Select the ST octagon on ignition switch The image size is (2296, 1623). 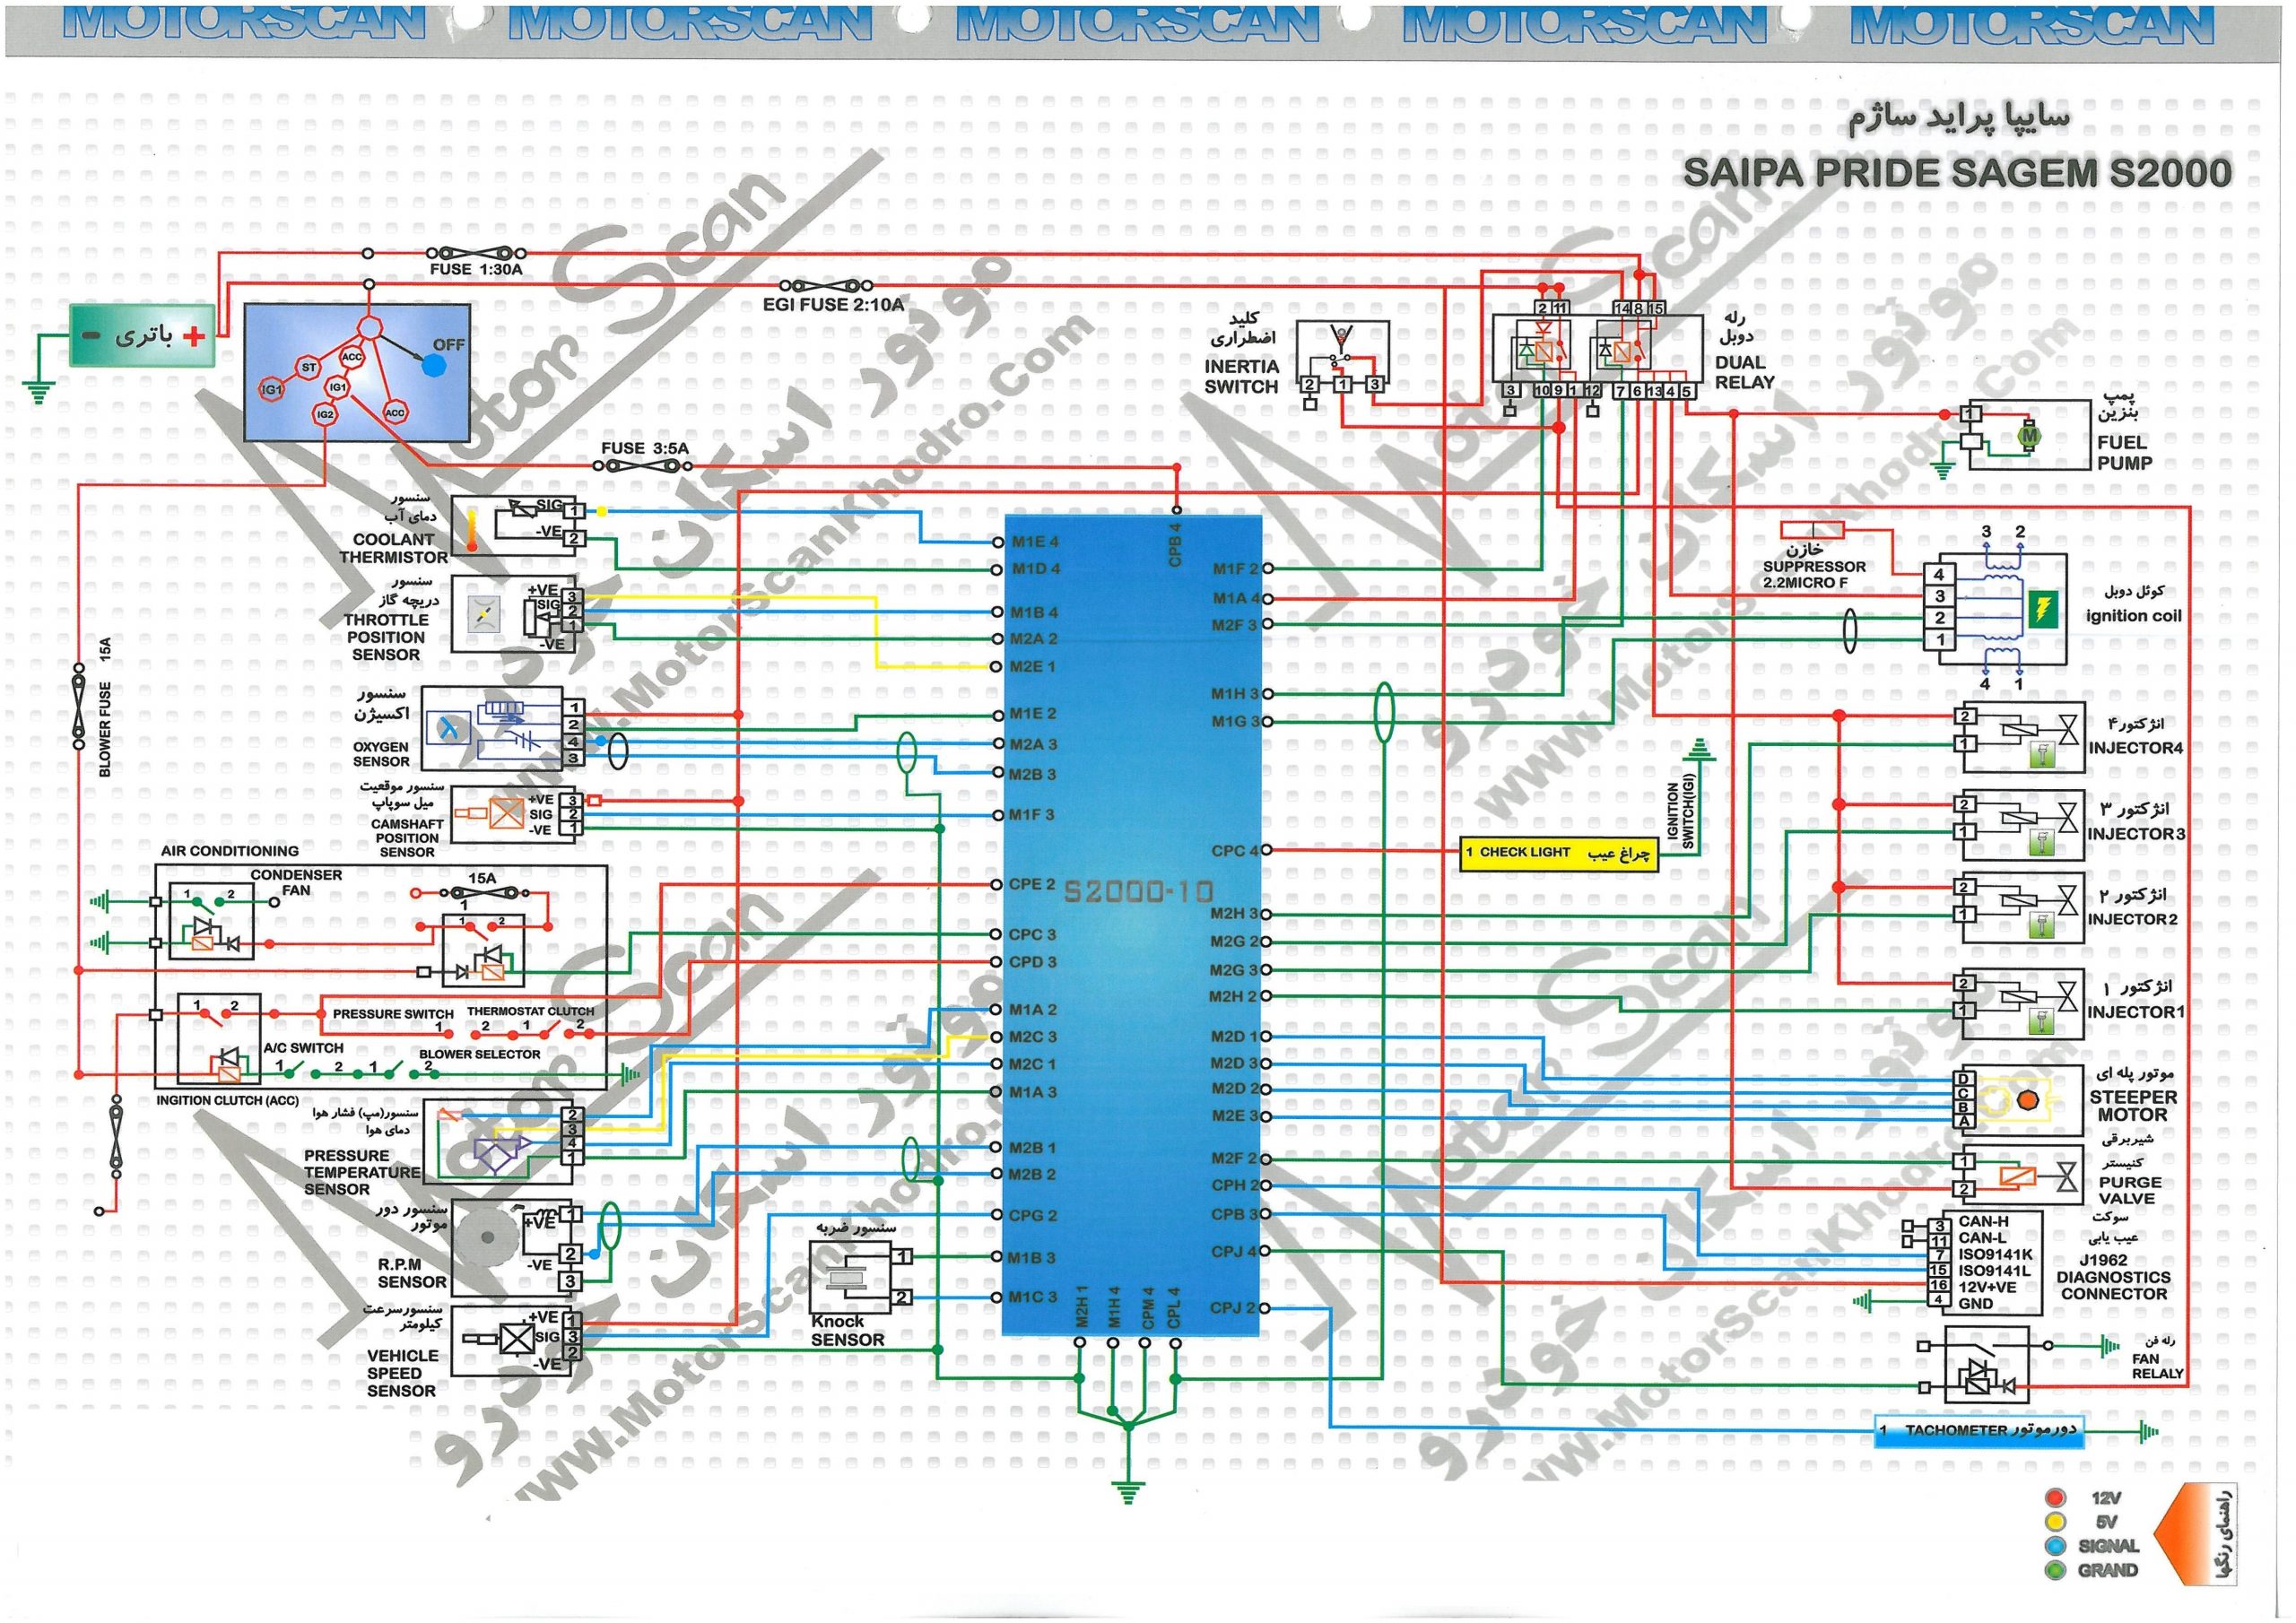(309, 367)
